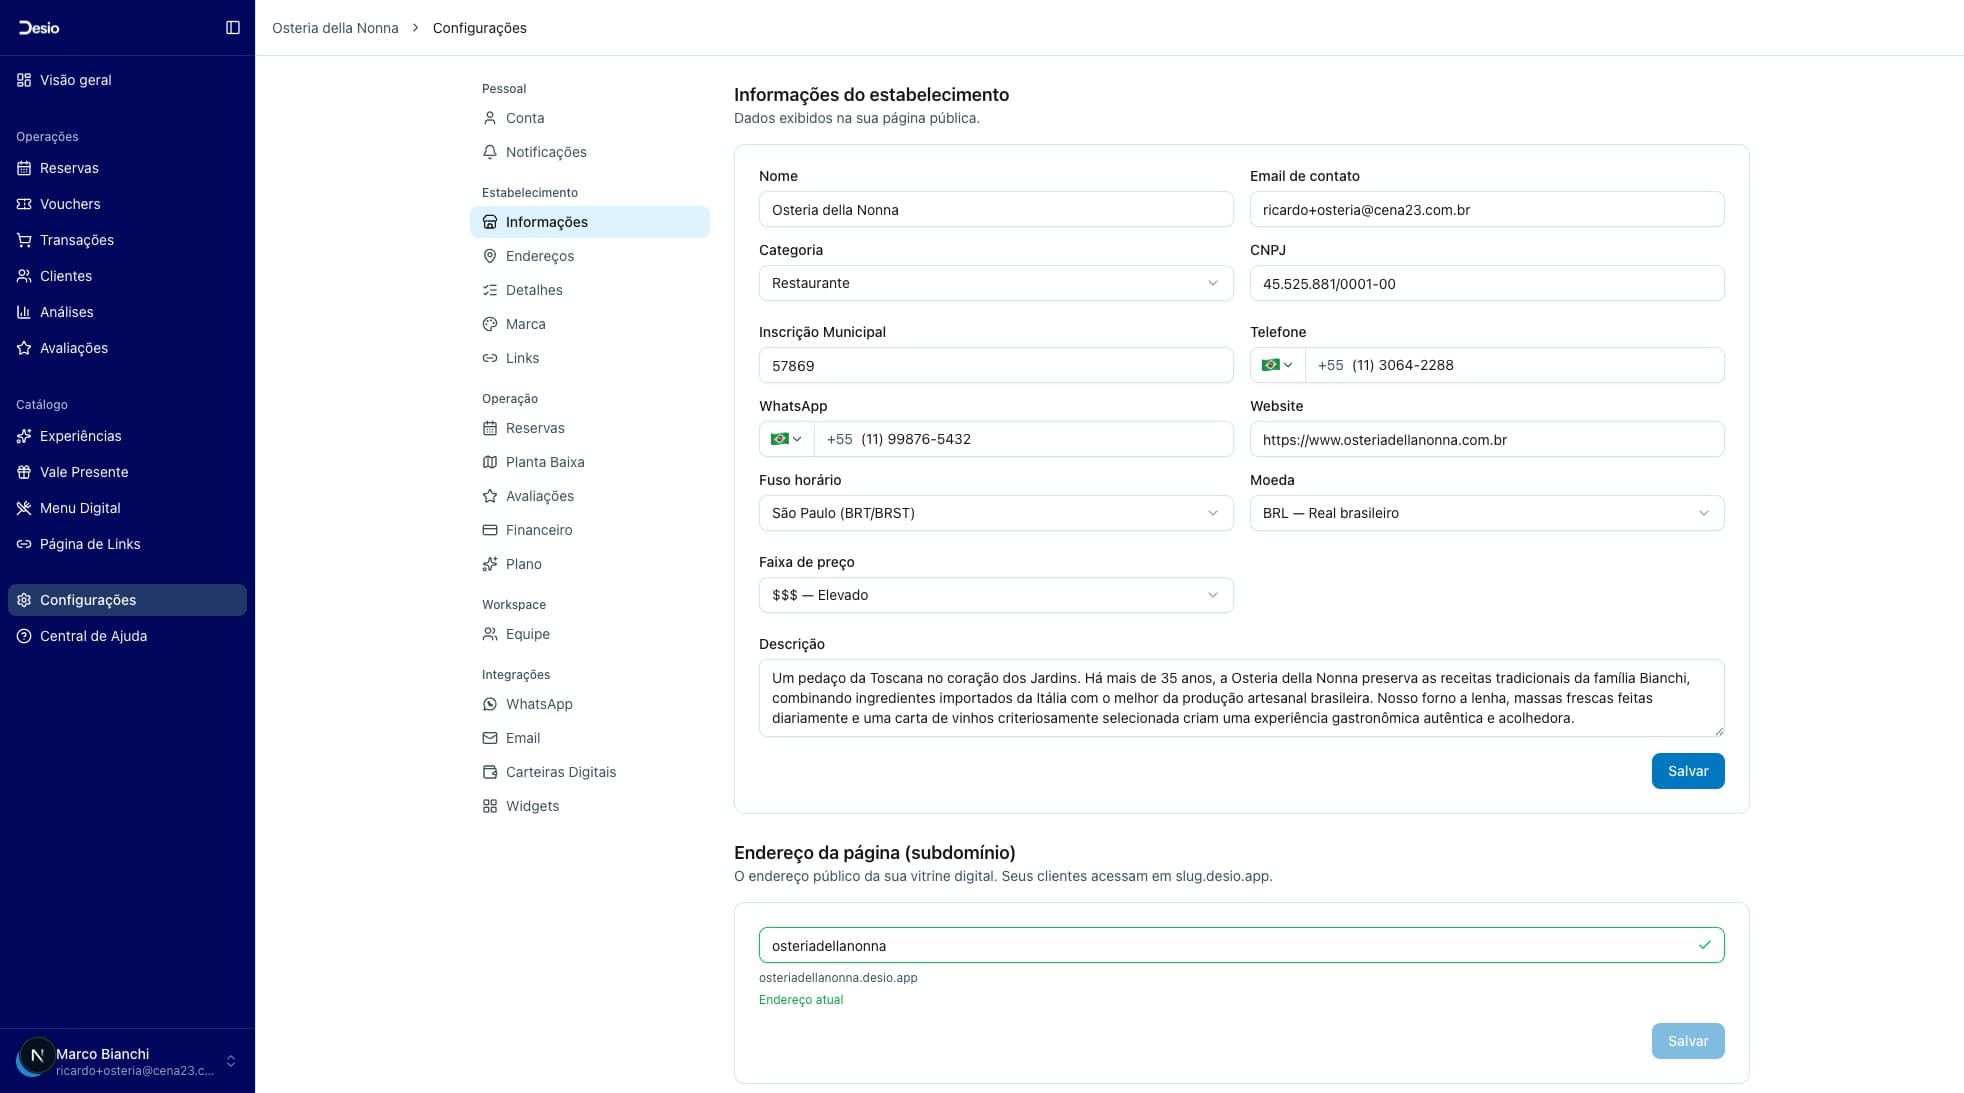
Task: Click Salvar in the subdomain section
Action: tap(1688, 1041)
